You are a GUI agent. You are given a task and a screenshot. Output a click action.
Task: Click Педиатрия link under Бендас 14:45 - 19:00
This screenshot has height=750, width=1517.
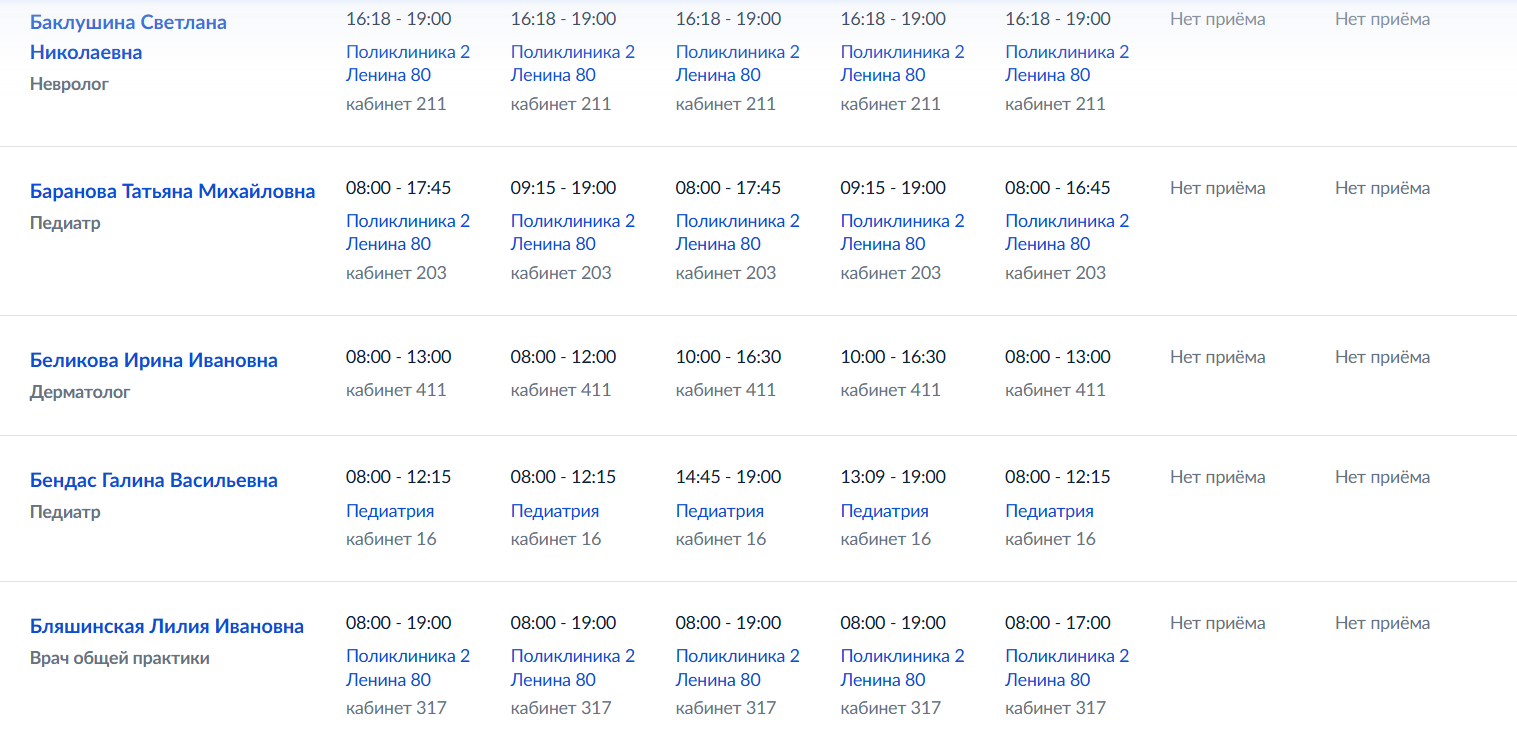coord(720,511)
